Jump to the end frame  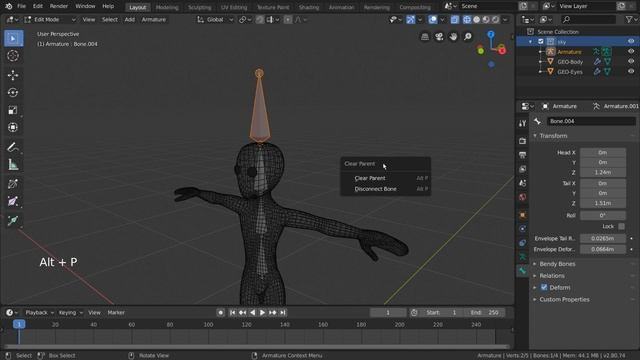283,313
